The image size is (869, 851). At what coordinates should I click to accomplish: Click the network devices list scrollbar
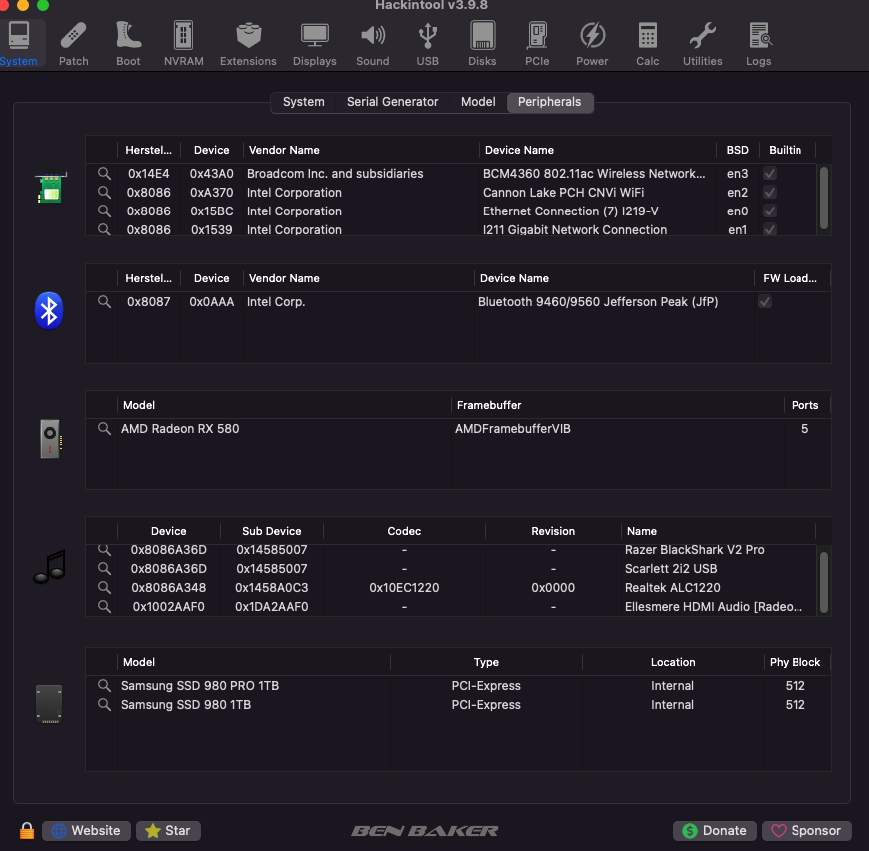823,196
